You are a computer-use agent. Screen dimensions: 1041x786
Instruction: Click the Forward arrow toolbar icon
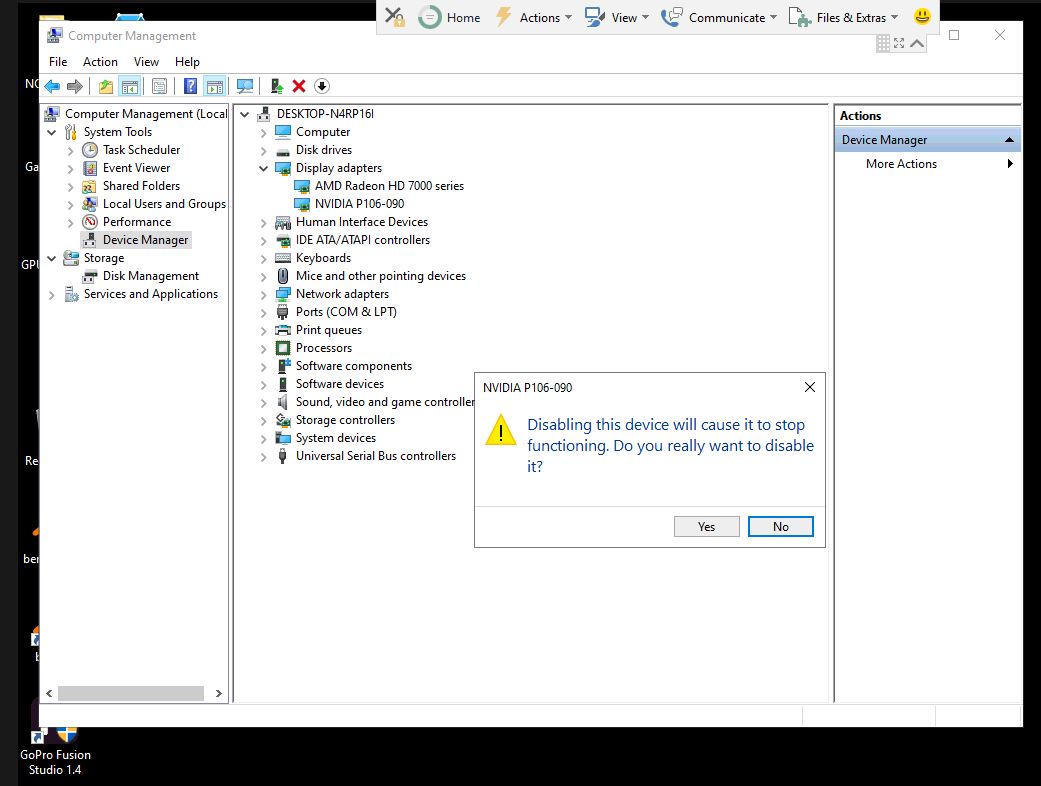pyautogui.click(x=75, y=86)
